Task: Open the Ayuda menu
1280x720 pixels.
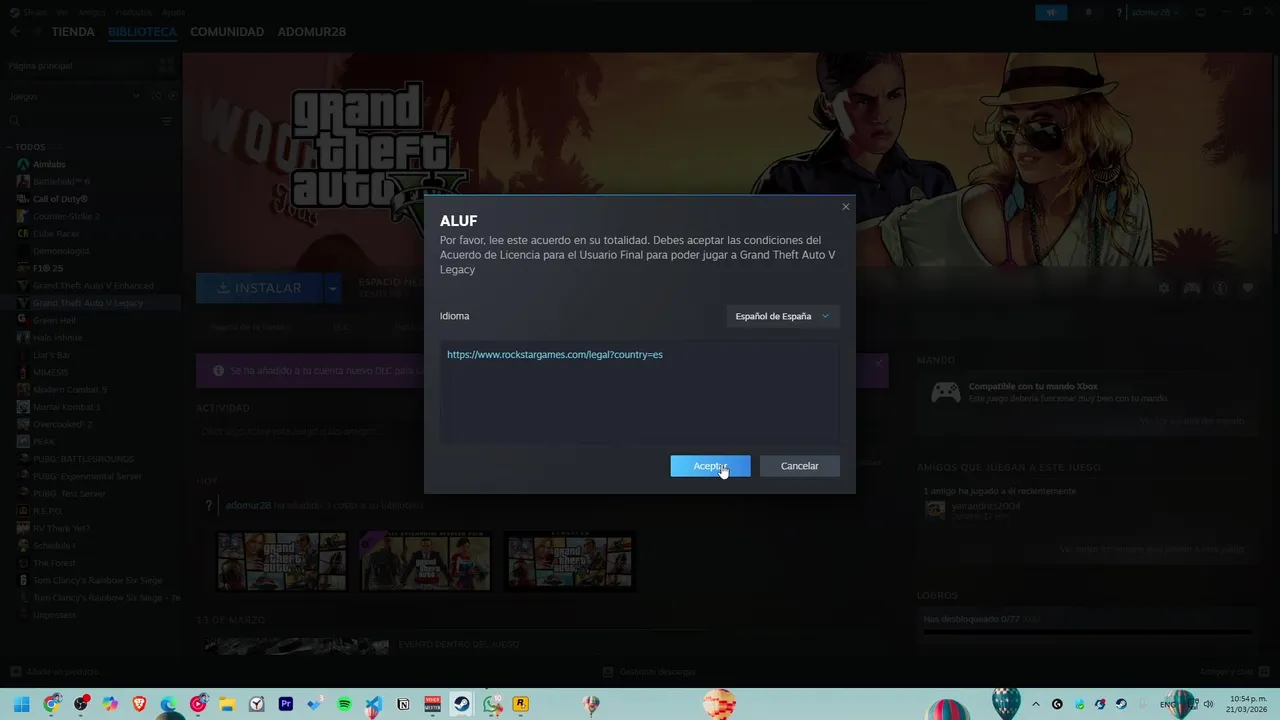Action: [x=173, y=12]
